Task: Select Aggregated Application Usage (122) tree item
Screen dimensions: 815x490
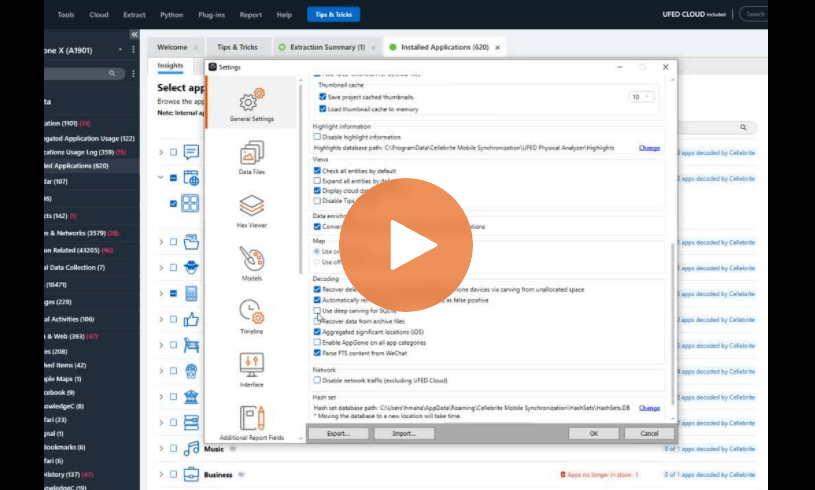Action: click(89, 138)
